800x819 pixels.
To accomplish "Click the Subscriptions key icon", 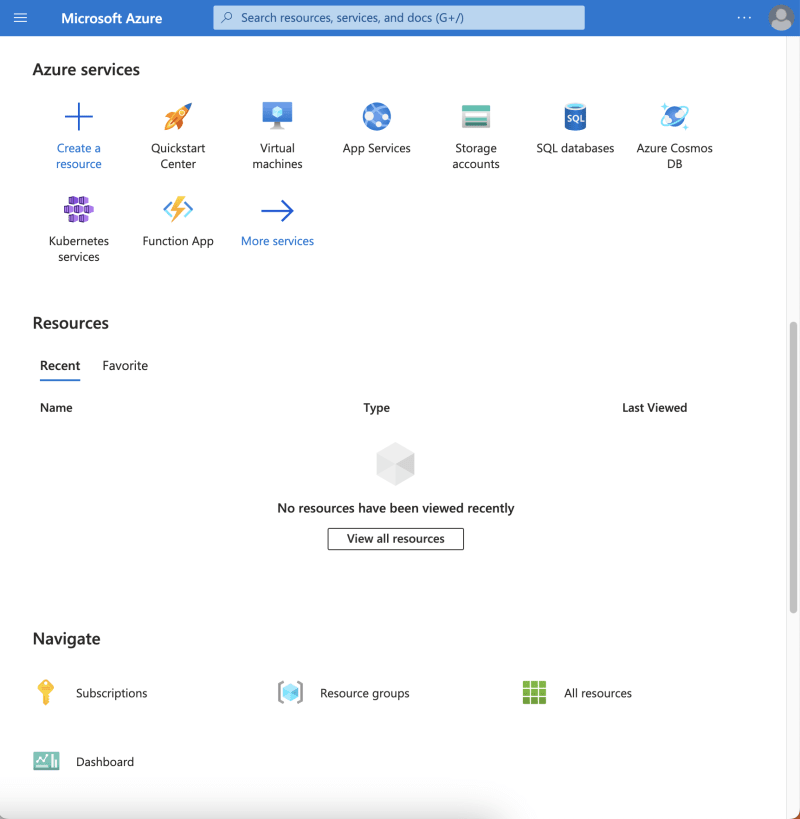I will (x=46, y=692).
